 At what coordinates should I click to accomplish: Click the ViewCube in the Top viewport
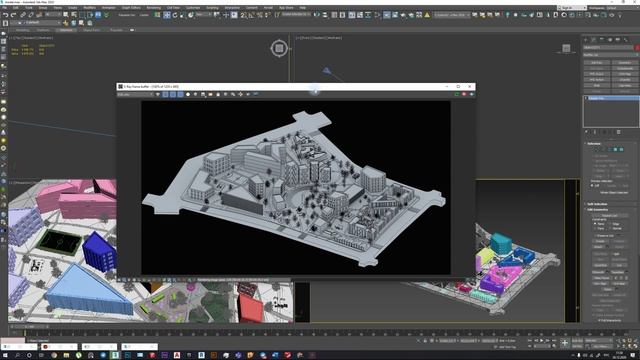279,49
